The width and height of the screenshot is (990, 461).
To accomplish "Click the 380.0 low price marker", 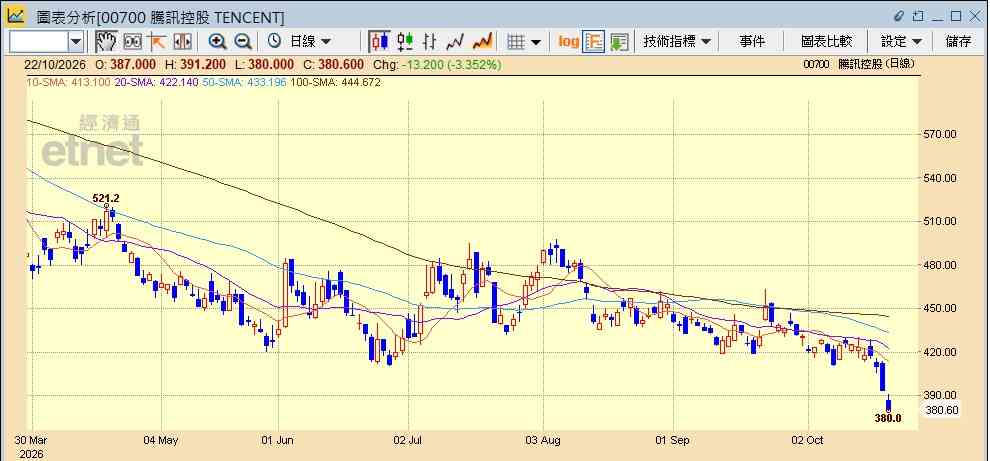I will [888, 418].
